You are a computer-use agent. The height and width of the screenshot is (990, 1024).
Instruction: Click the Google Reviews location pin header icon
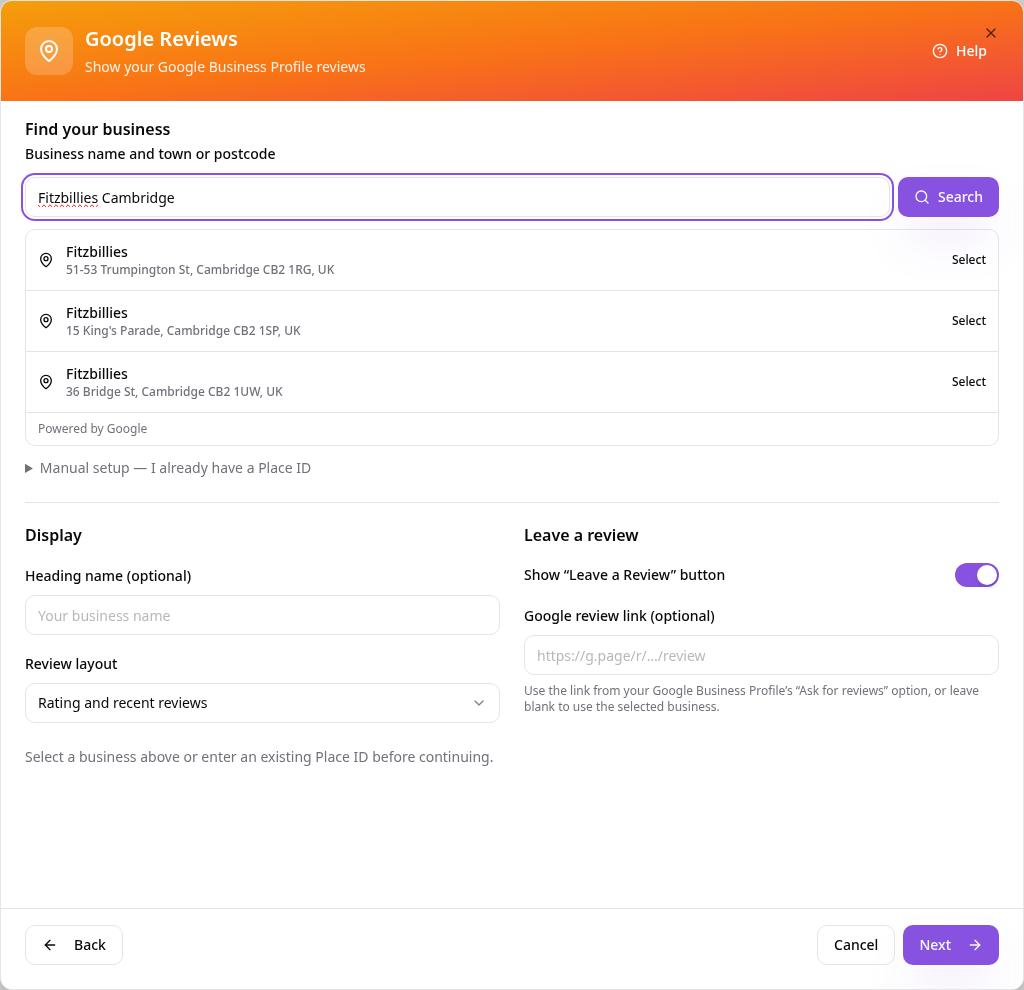(x=49, y=51)
